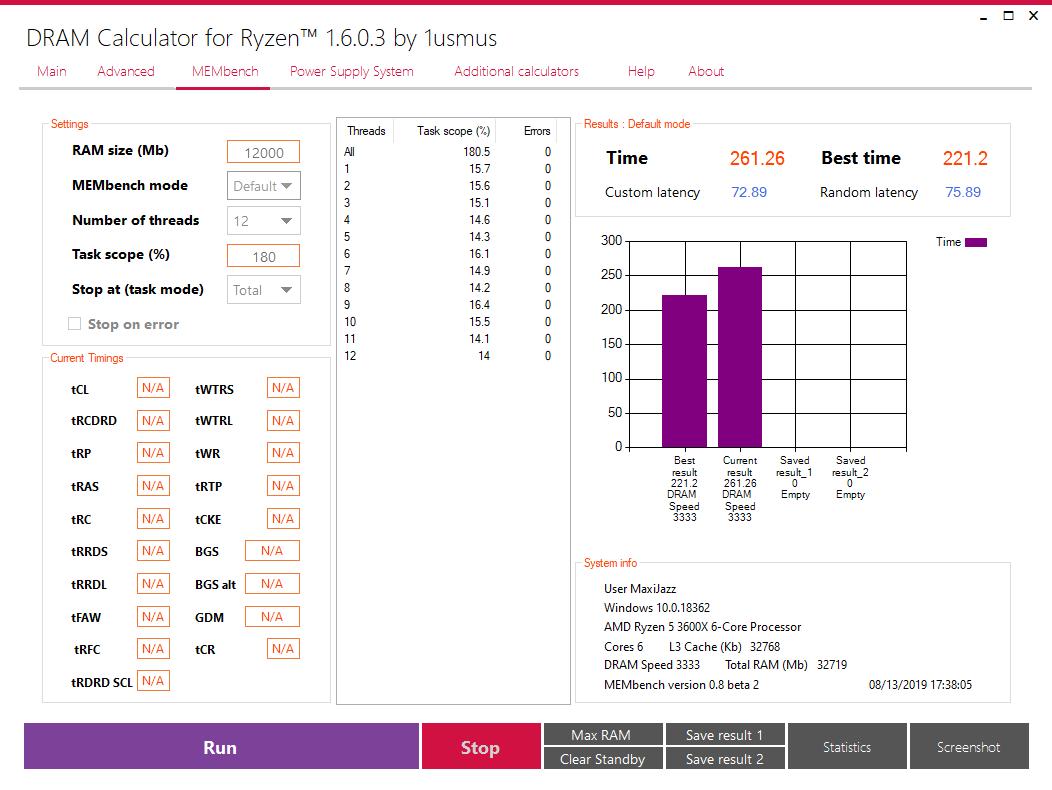Click the tWR timing field
Image resolution: width=1052 pixels, height=790 pixels.
pos(283,453)
